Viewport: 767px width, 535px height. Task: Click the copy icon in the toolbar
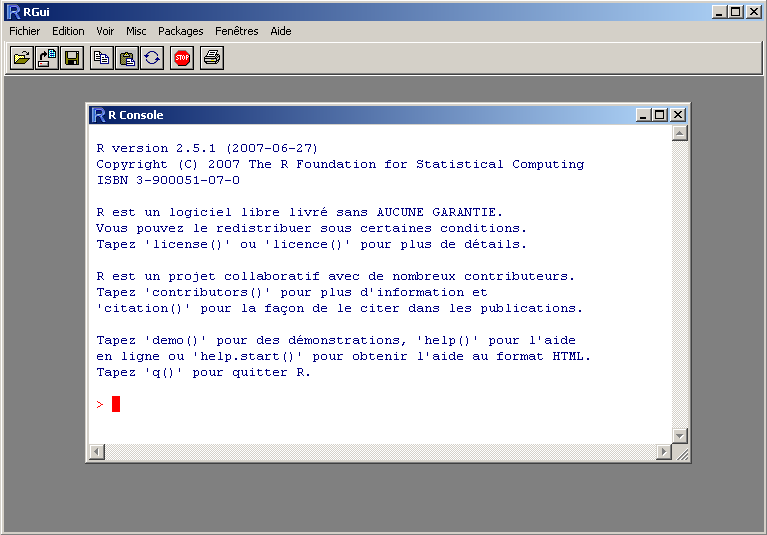[101, 58]
